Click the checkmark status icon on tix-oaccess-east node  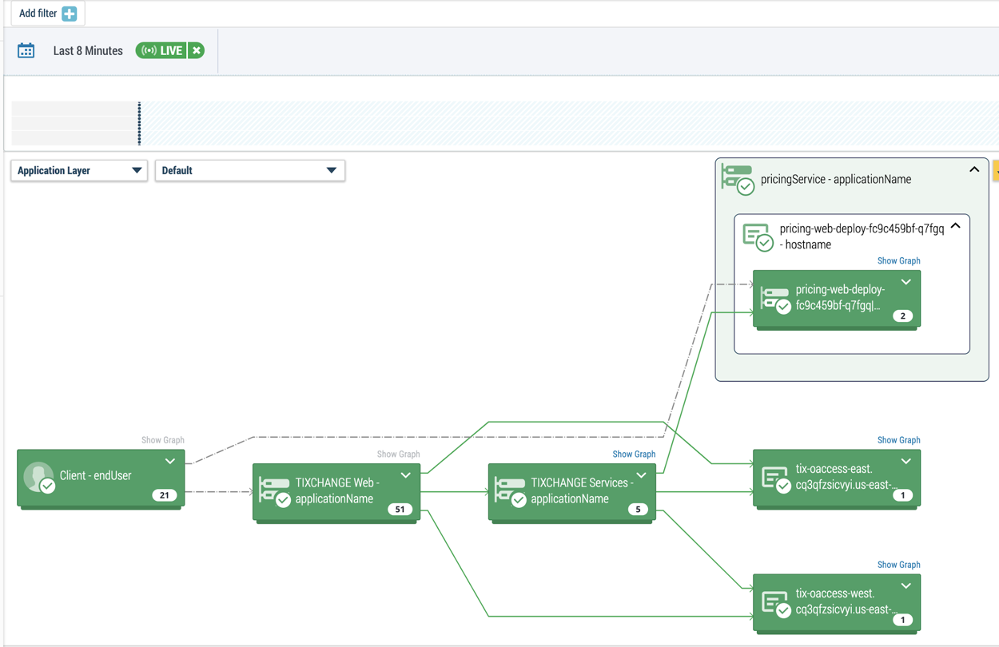pyautogui.click(x=782, y=485)
